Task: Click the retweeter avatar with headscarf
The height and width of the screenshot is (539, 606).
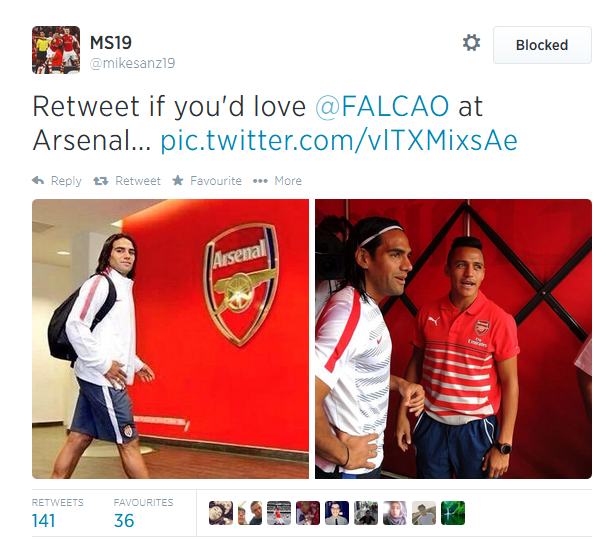Action: [395, 513]
